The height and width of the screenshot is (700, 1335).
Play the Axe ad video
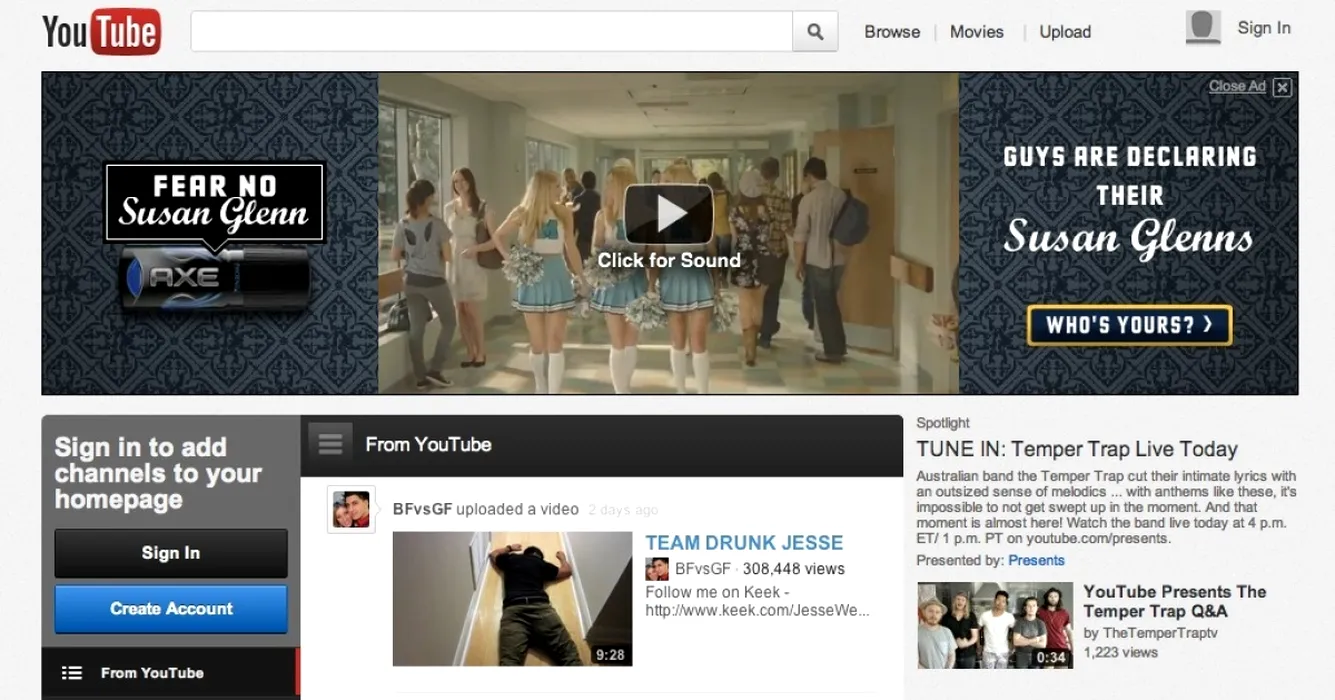tap(669, 213)
